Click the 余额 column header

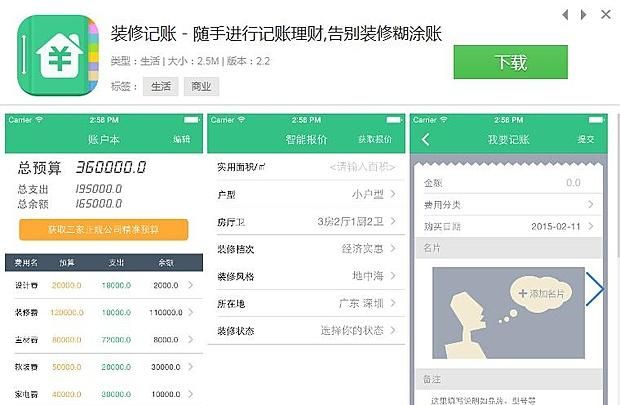(x=166, y=263)
